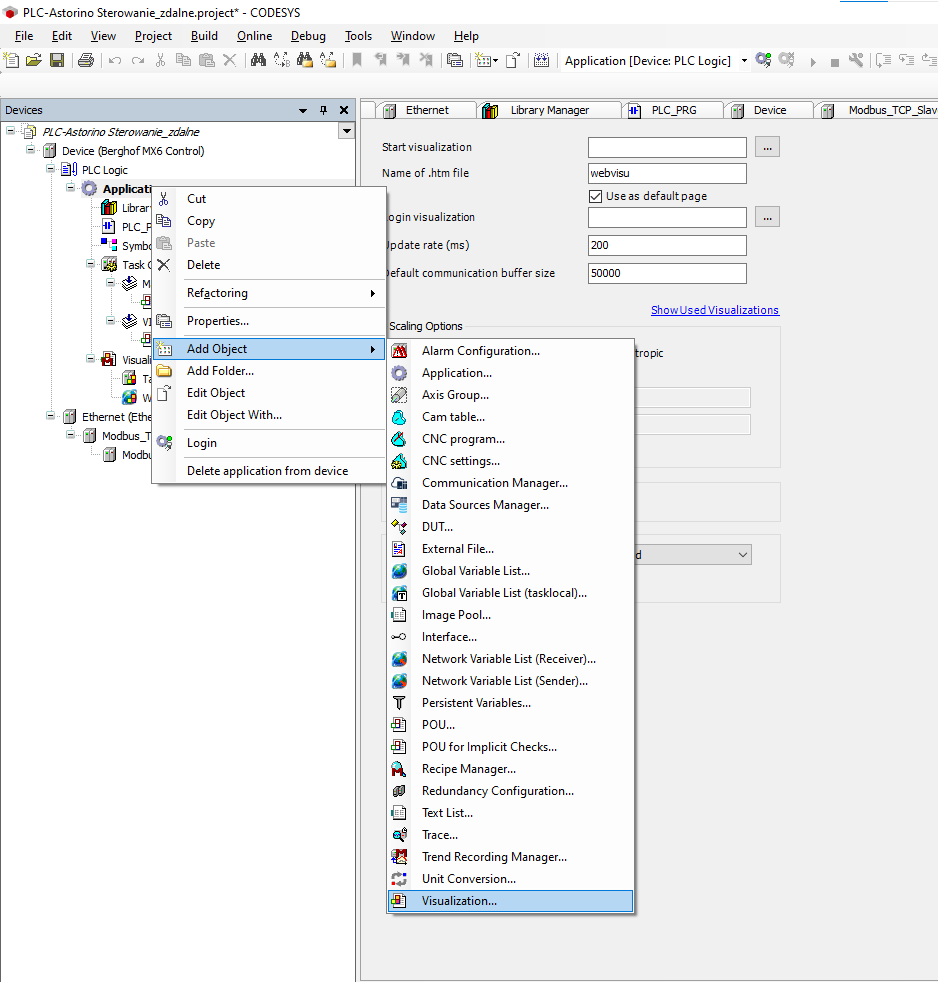Click the Stop square toolbar icon

click(x=835, y=63)
